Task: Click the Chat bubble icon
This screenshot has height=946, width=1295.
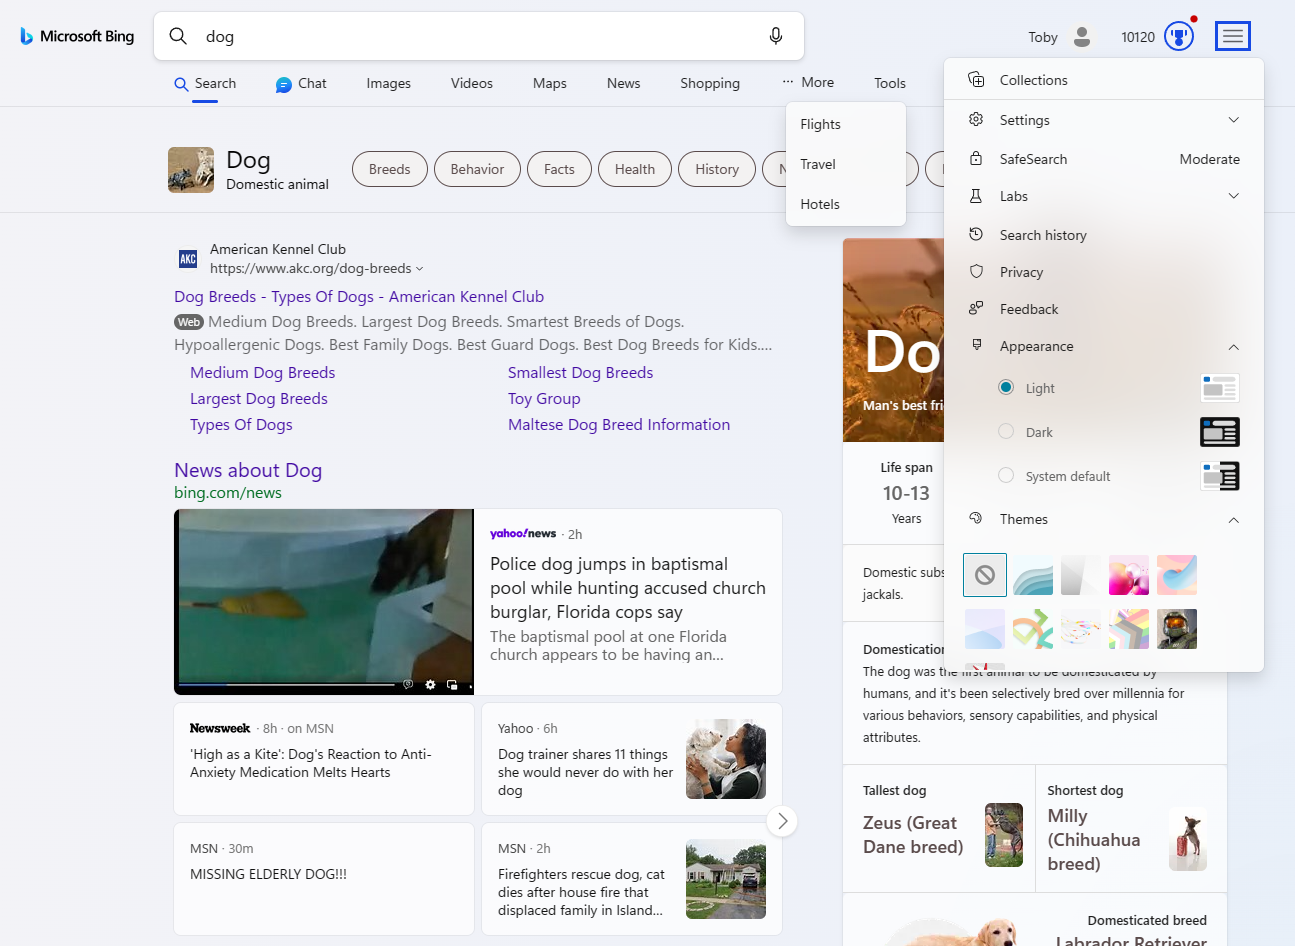Action: (284, 85)
